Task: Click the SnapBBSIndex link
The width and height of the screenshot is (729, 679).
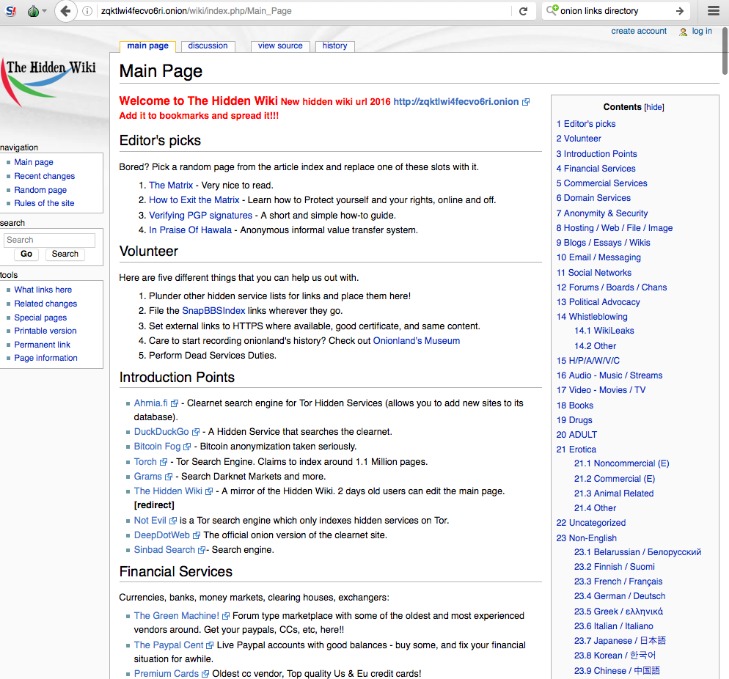Action: pos(213,311)
